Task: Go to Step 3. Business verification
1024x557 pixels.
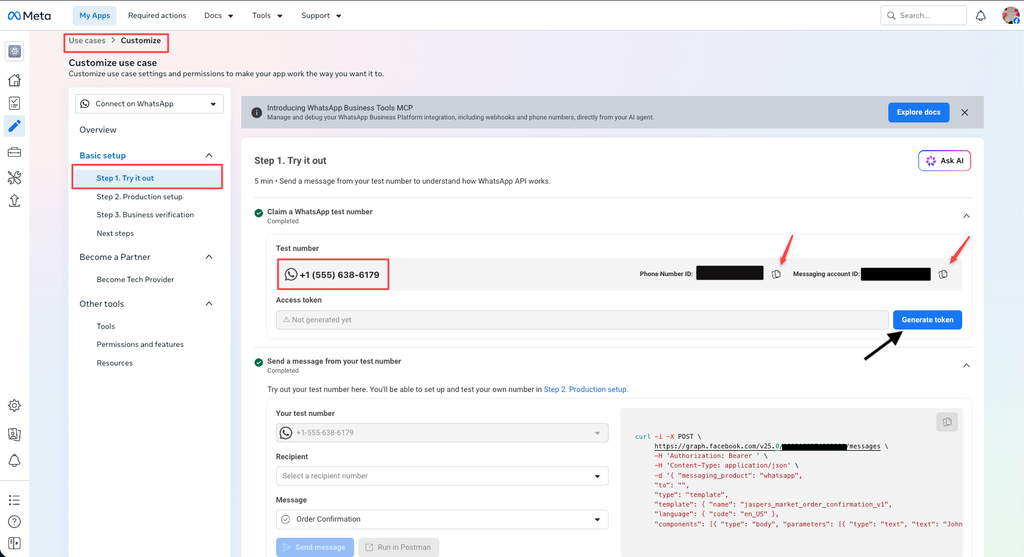Action: point(145,215)
